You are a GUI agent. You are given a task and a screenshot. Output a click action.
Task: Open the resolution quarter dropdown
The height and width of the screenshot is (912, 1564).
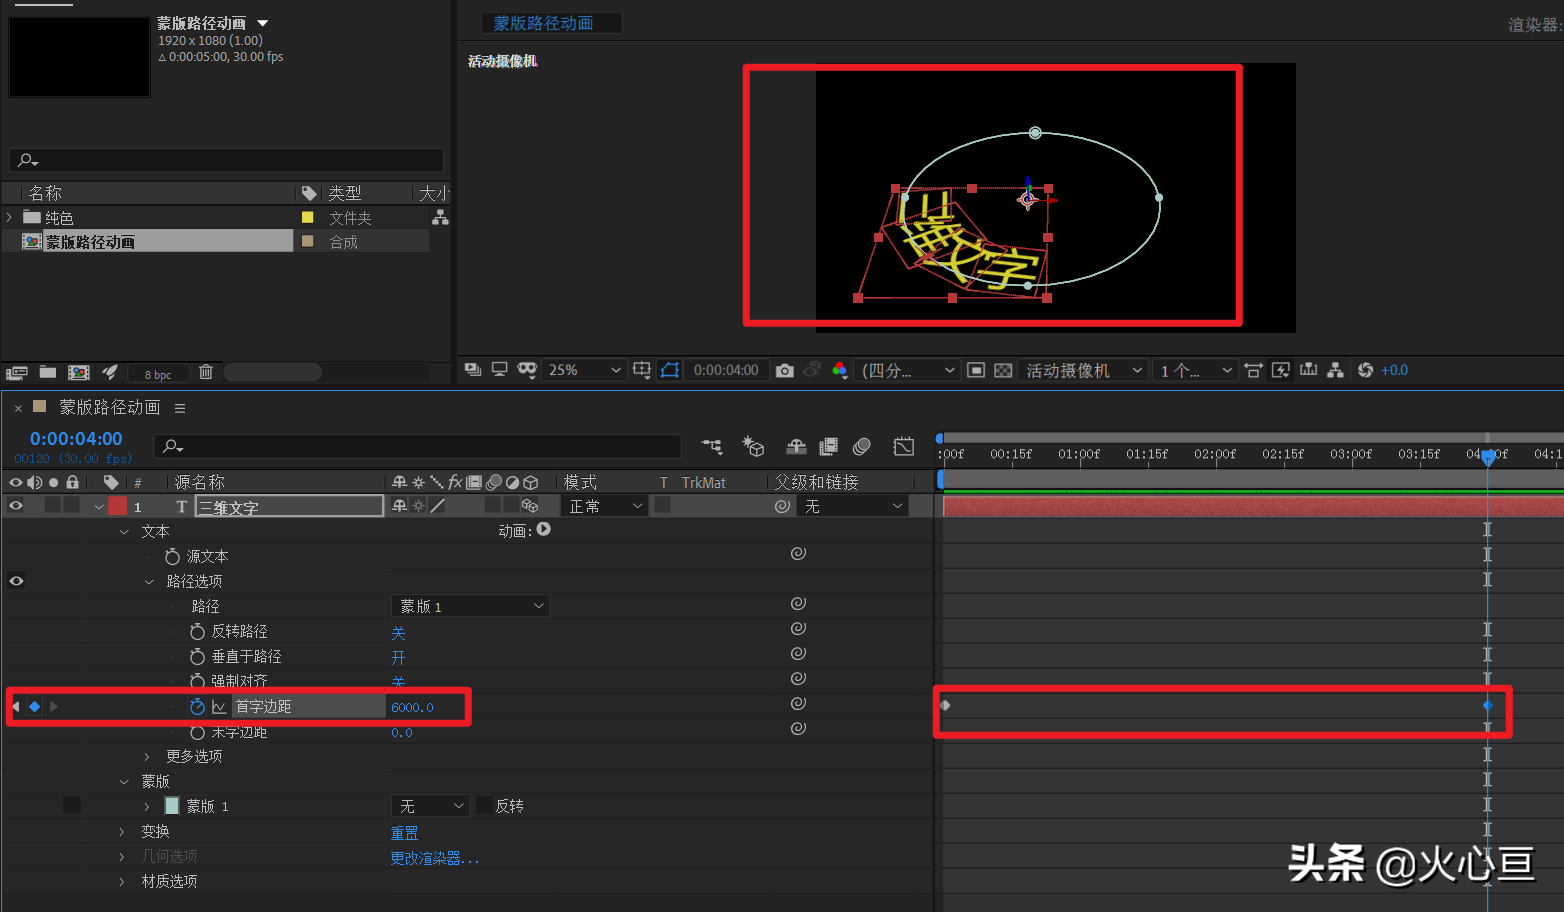pyautogui.click(x=908, y=370)
